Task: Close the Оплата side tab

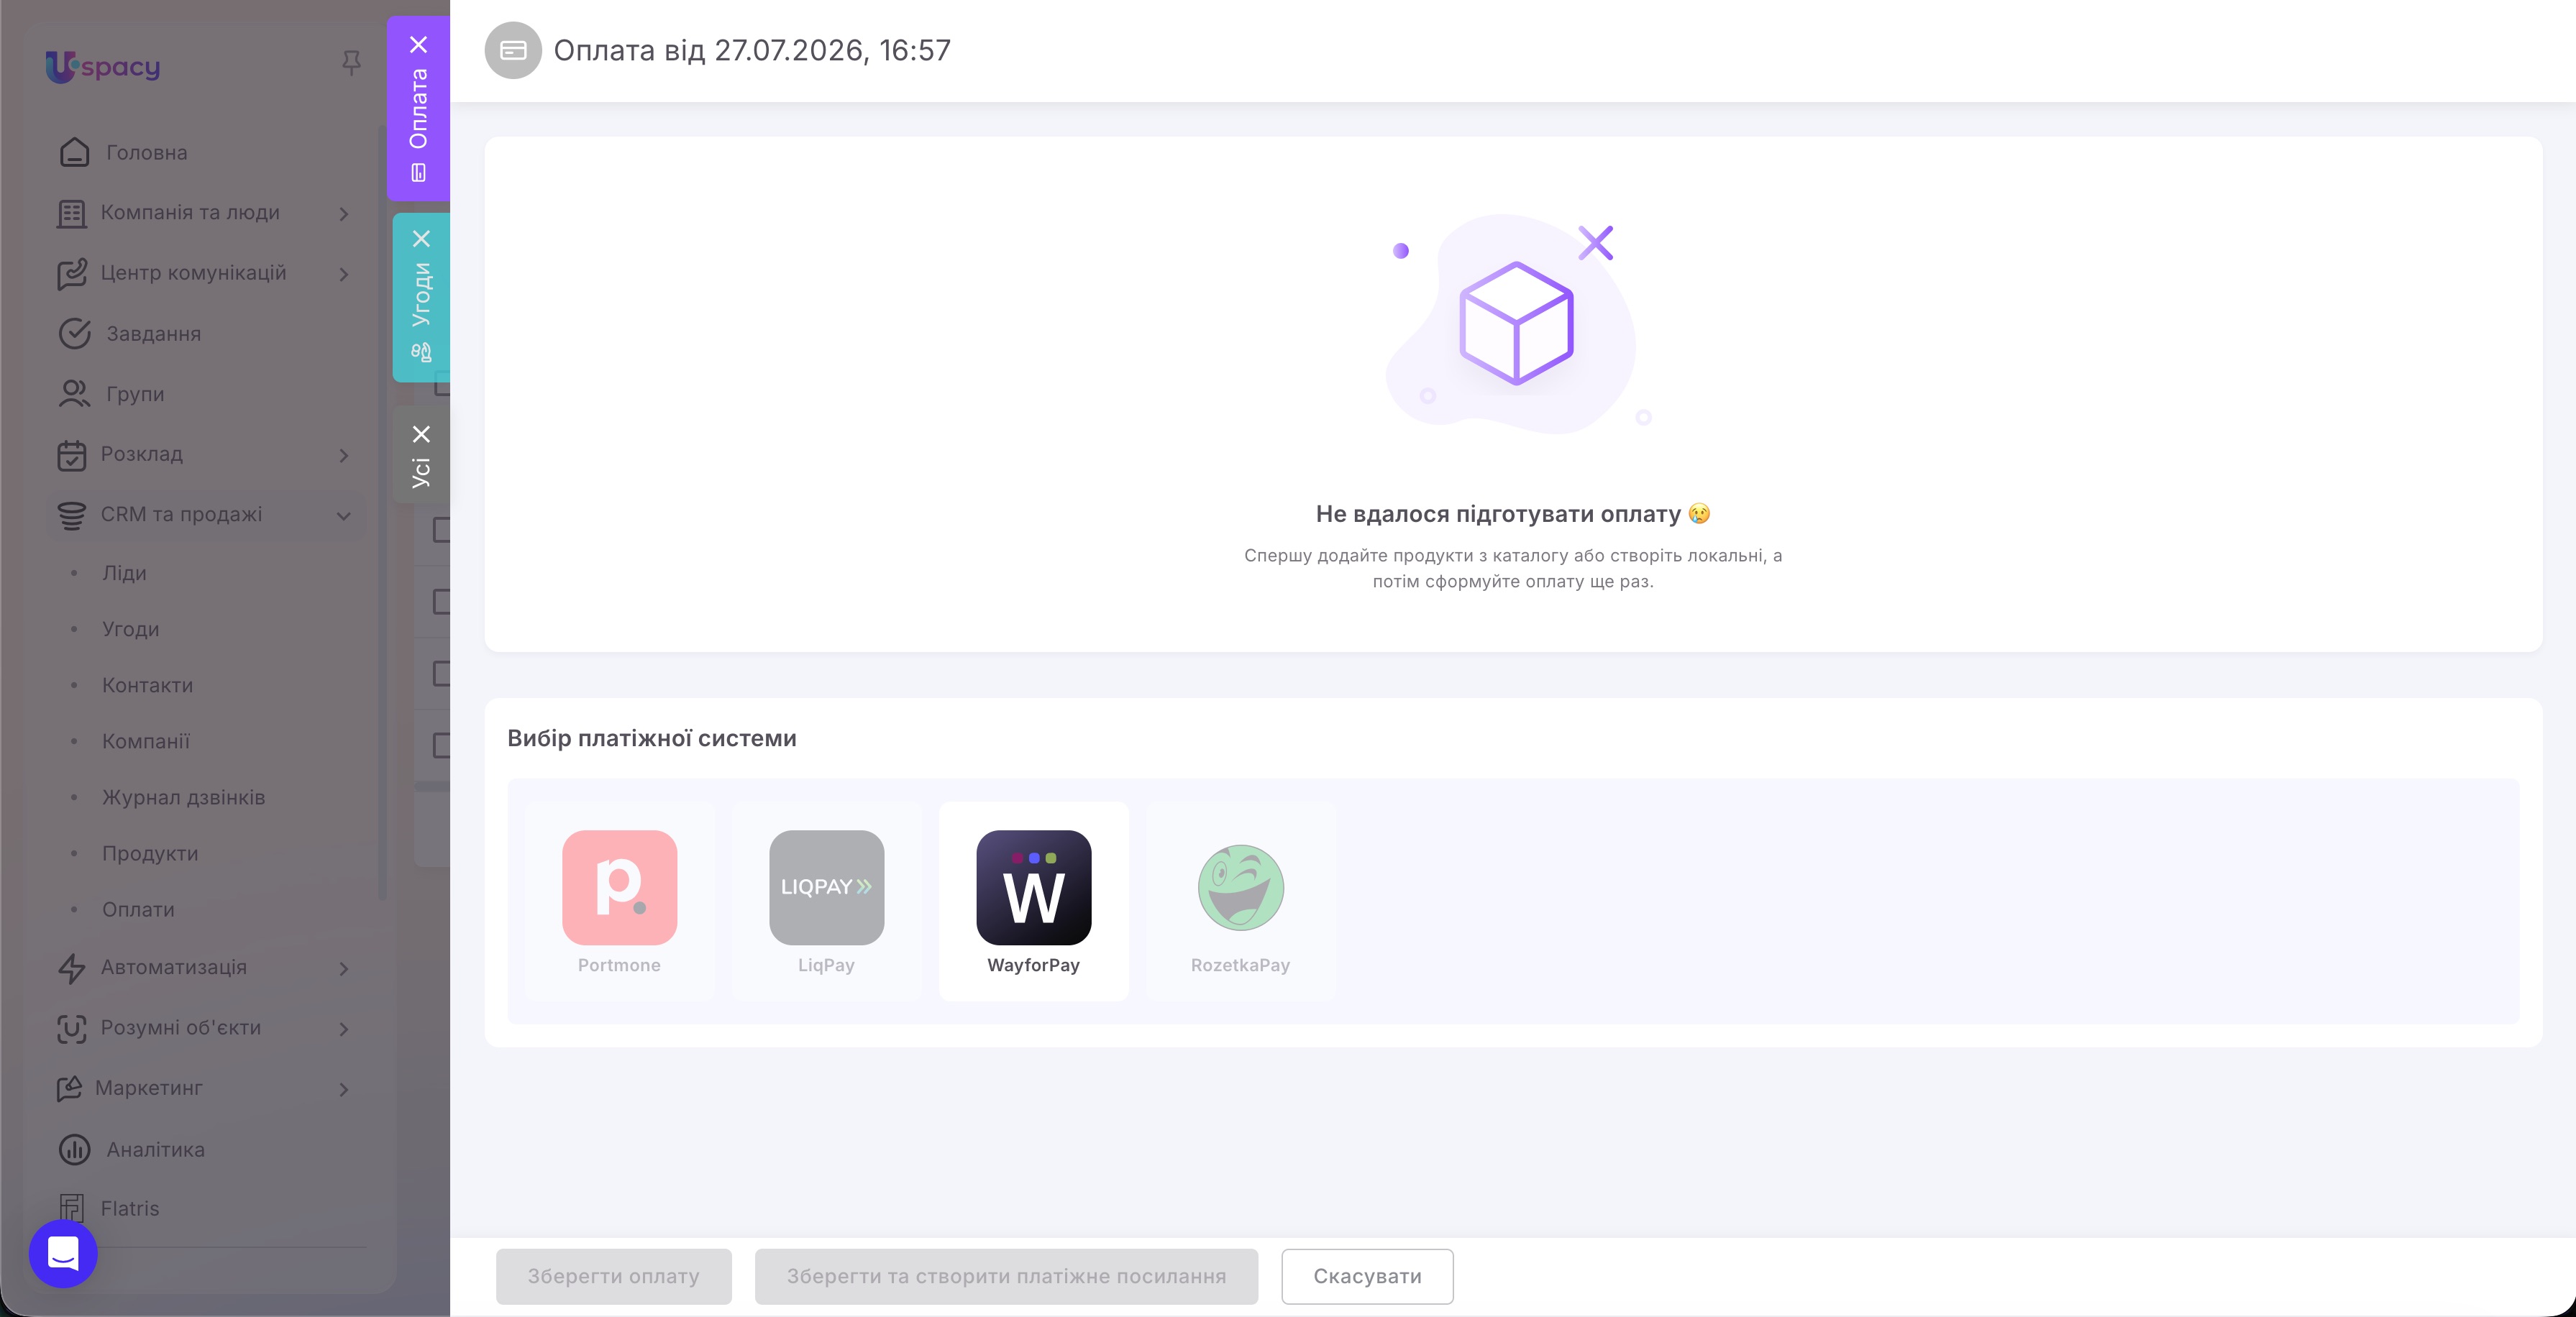Action: (419, 45)
